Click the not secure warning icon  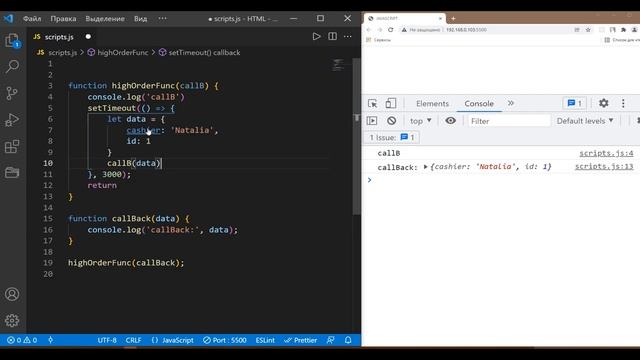point(404,30)
